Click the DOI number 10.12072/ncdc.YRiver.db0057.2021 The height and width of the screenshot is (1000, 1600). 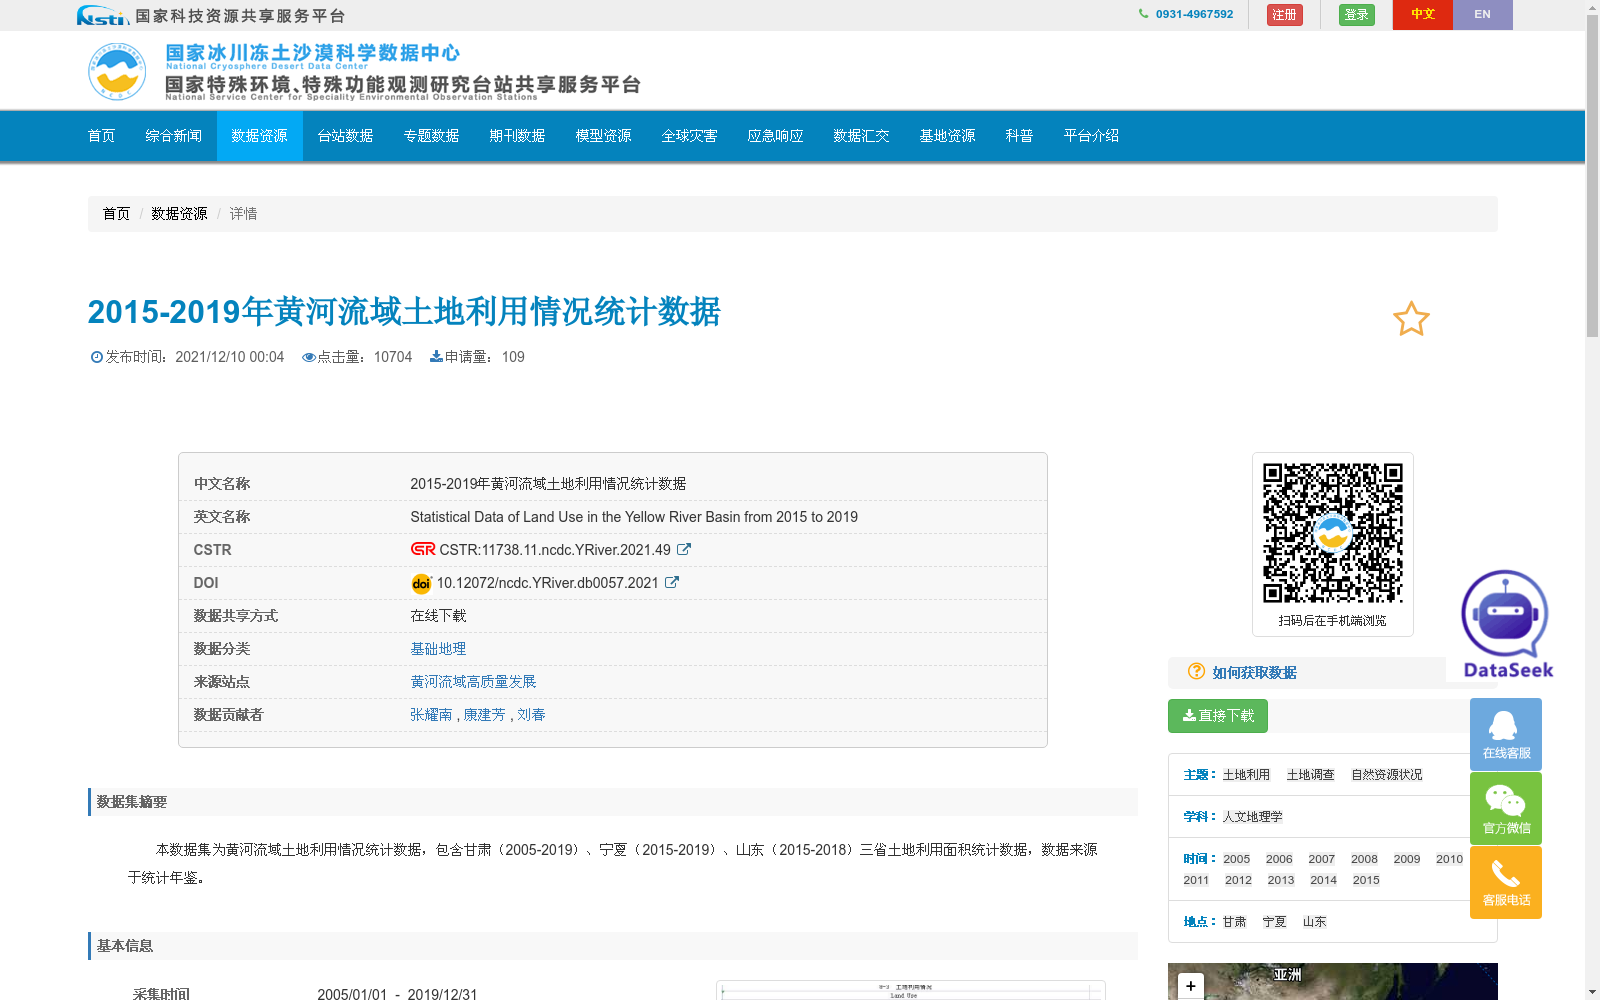coord(547,583)
